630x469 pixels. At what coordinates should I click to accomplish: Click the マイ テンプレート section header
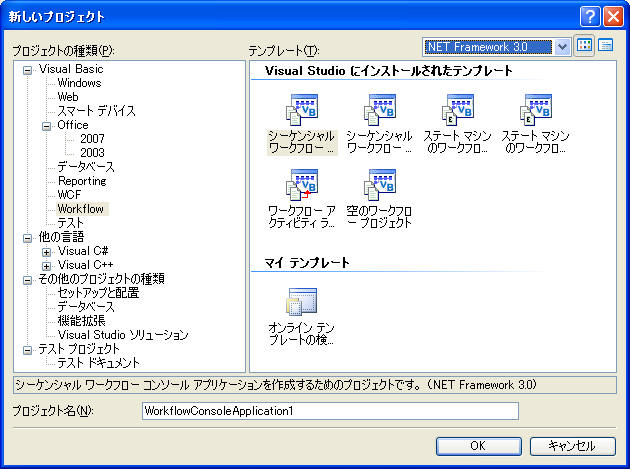coord(307,263)
